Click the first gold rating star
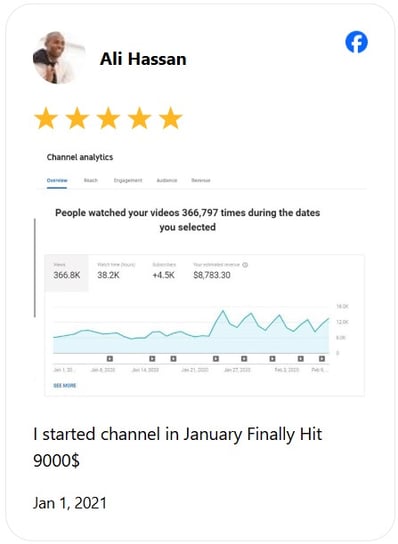398x544 pixels. pos(46,118)
